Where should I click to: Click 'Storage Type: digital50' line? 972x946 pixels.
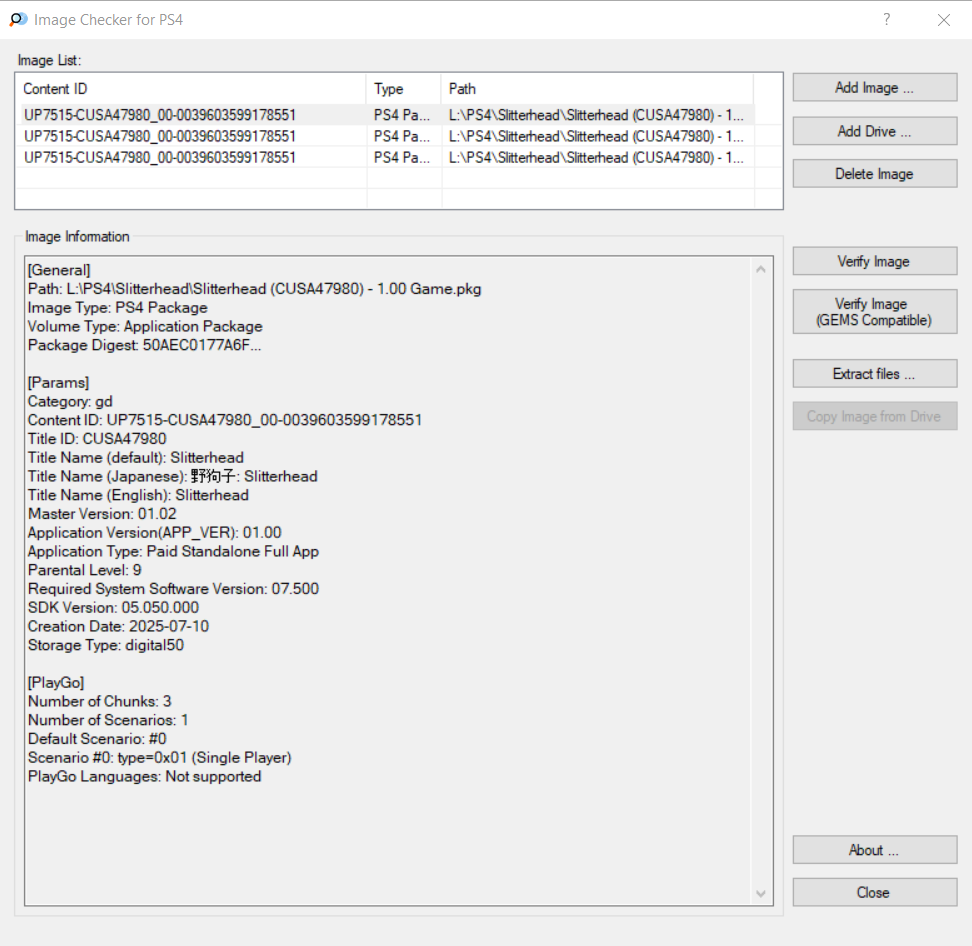point(106,645)
